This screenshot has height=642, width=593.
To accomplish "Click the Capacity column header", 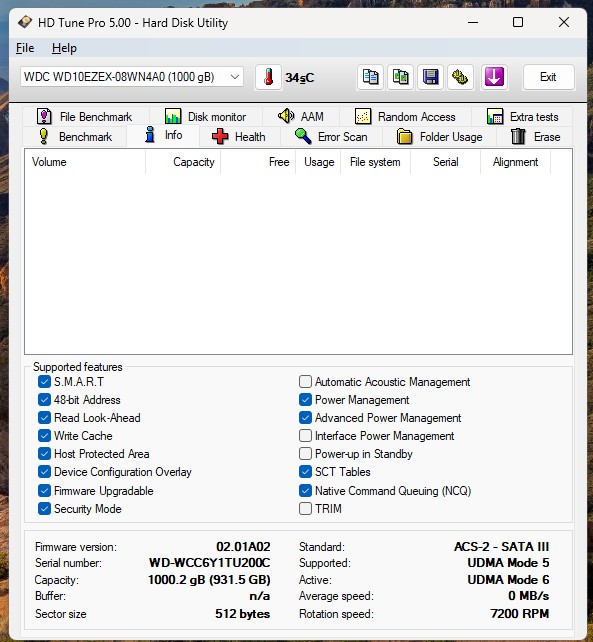I will [x=183, y=162].
